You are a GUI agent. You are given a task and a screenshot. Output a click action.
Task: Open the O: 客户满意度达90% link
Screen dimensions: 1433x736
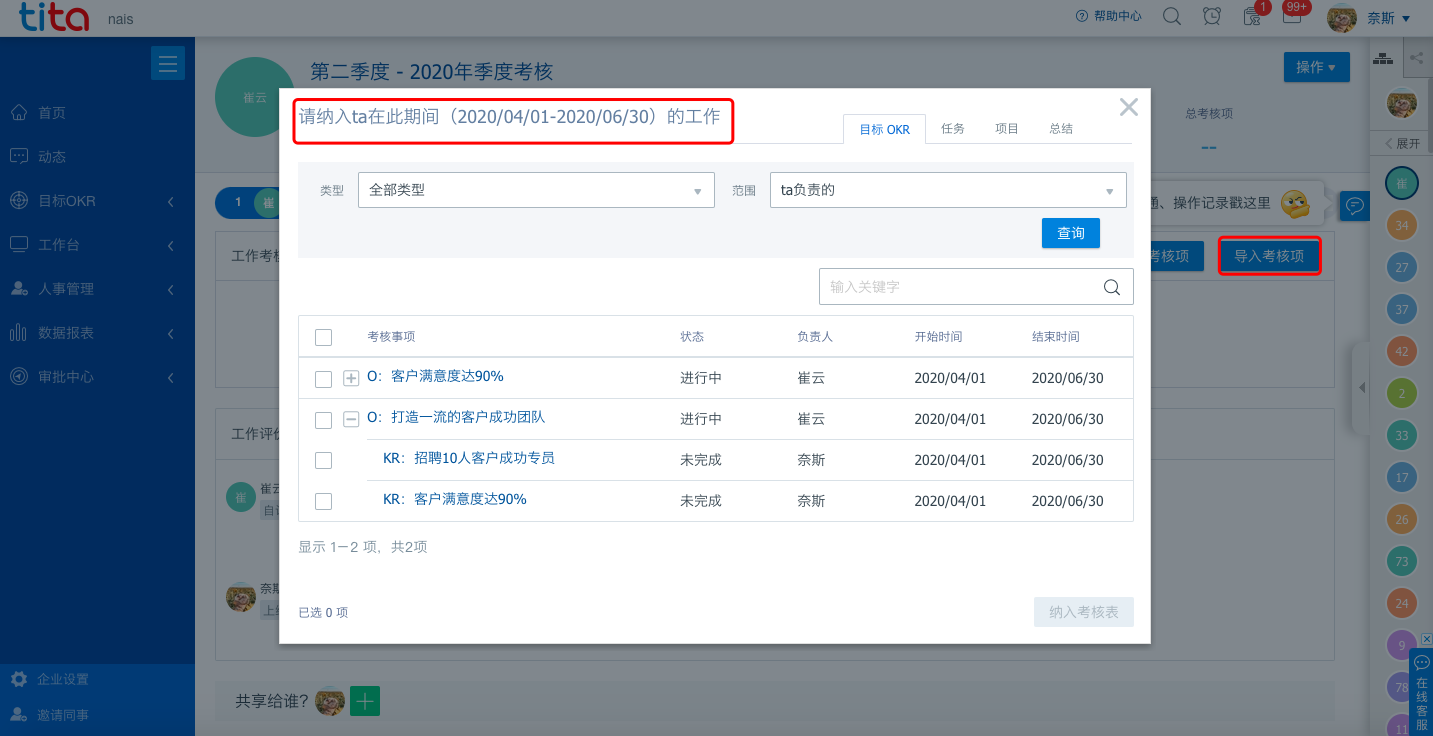click(435, 376)
